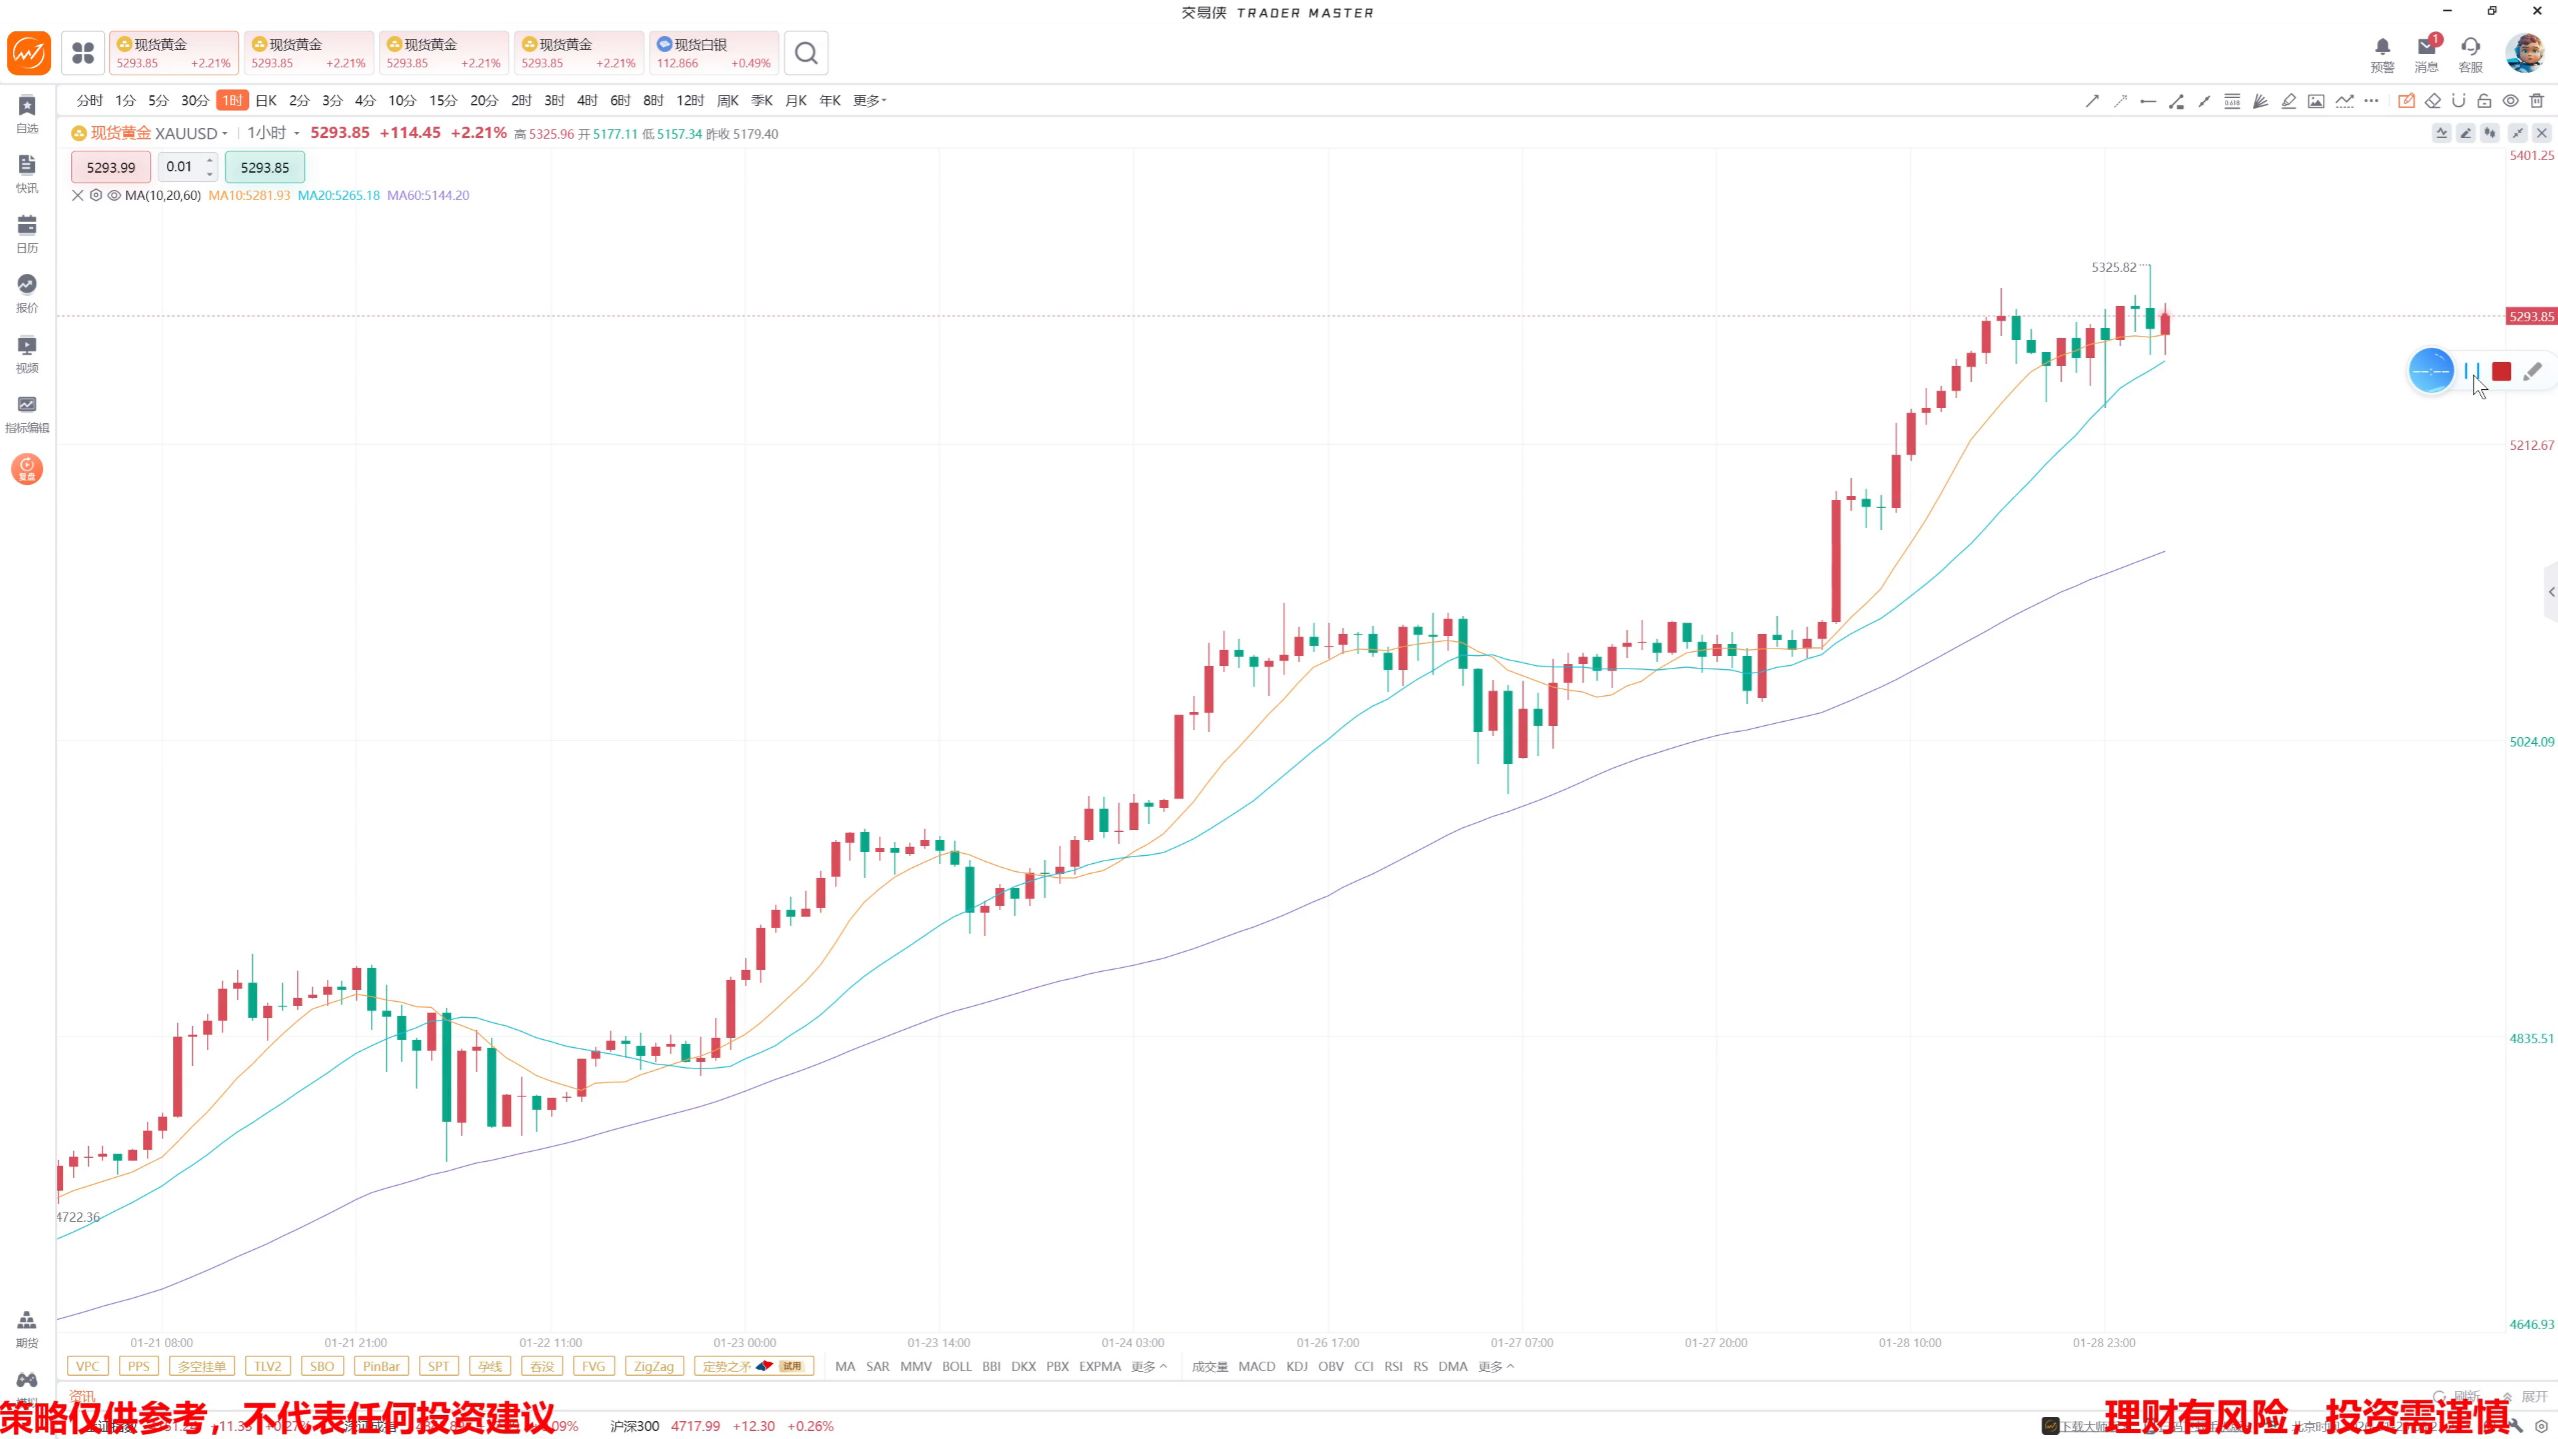
Task: Hide the MA(10,20,60) indicator via eye toggle
Action: click(113, 196)
